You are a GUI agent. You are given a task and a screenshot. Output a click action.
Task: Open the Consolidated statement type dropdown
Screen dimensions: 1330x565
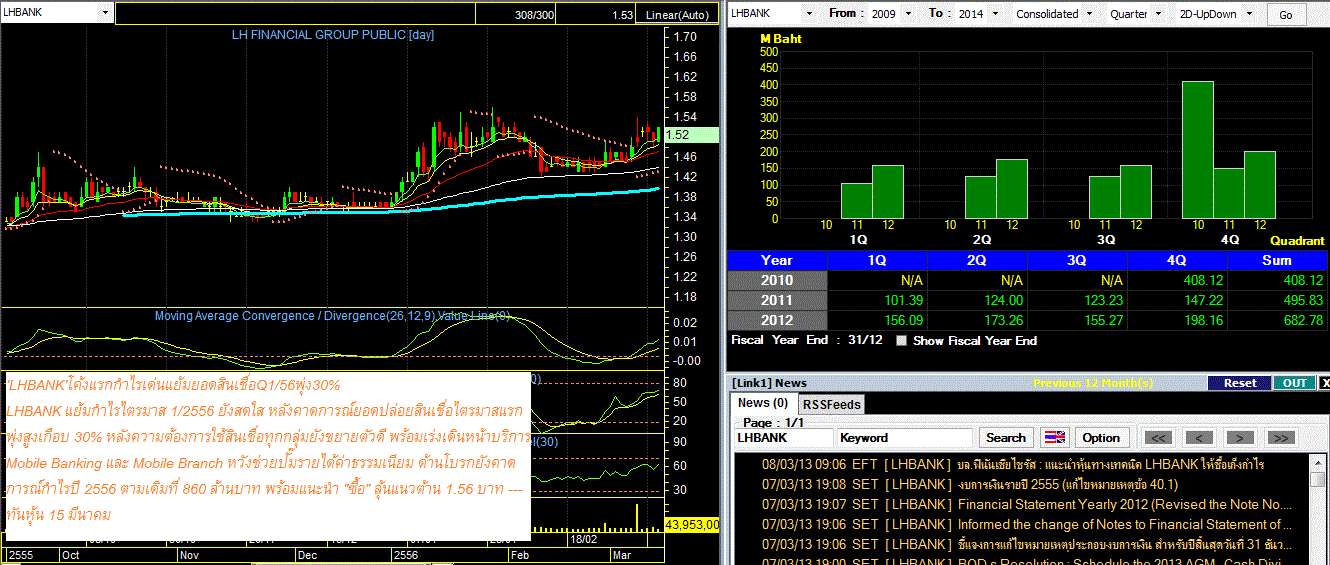click(1089, 14)
